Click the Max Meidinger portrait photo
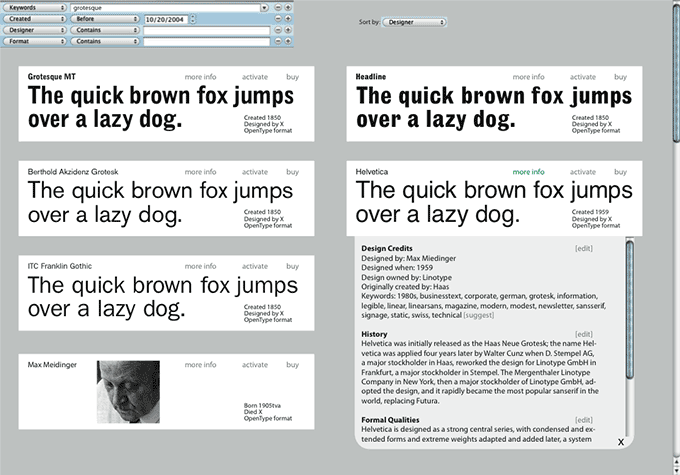Screen dimensions: 680x475 128,392
